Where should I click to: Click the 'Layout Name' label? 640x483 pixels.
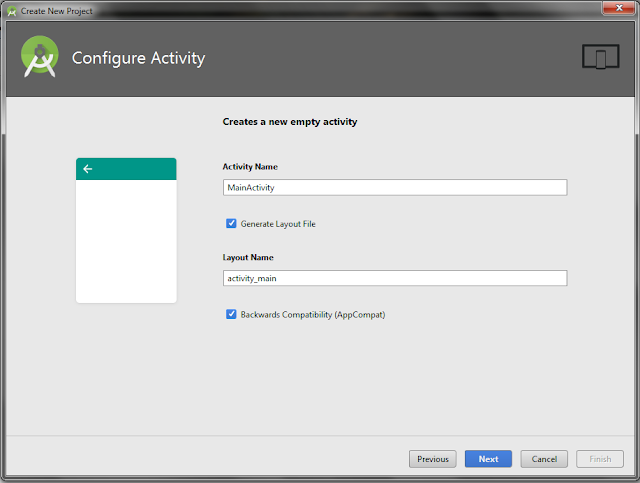pyautogui.click(x=248, y=257)
